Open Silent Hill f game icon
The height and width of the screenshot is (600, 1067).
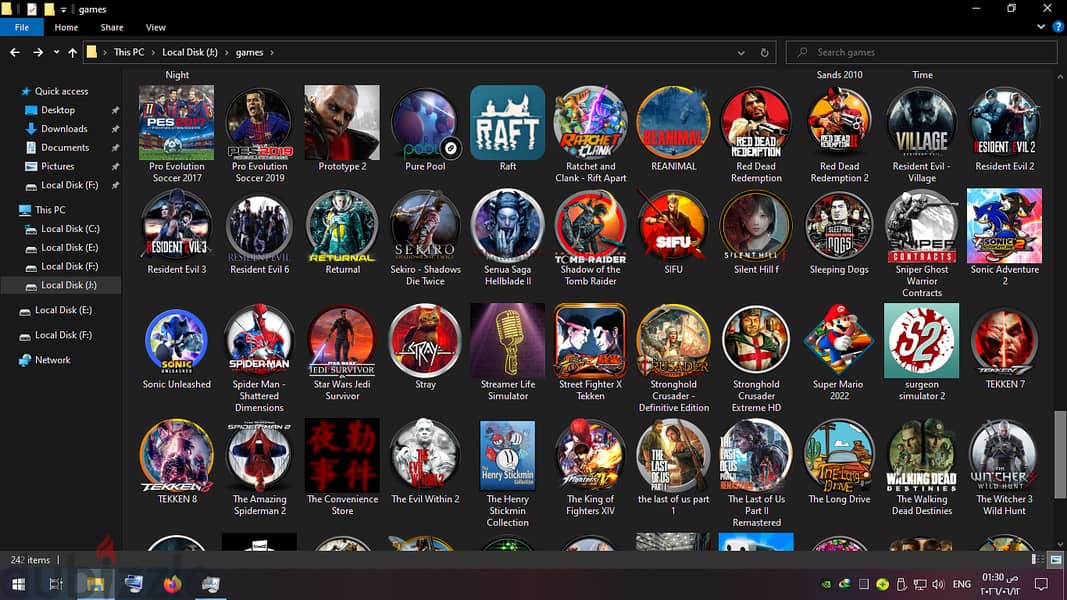click(x=756, y=226)
